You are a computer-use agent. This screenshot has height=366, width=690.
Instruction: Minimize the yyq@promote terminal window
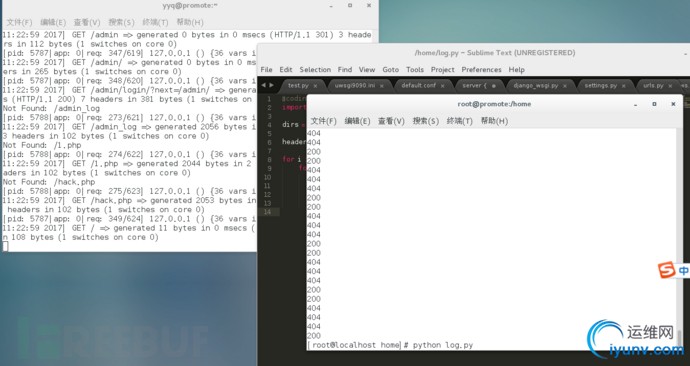(331, 6)
